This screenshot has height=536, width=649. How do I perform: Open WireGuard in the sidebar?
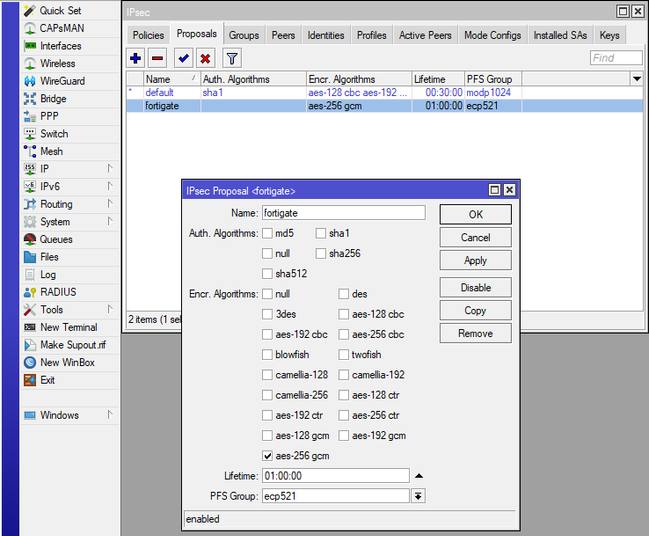coord(62,81)
